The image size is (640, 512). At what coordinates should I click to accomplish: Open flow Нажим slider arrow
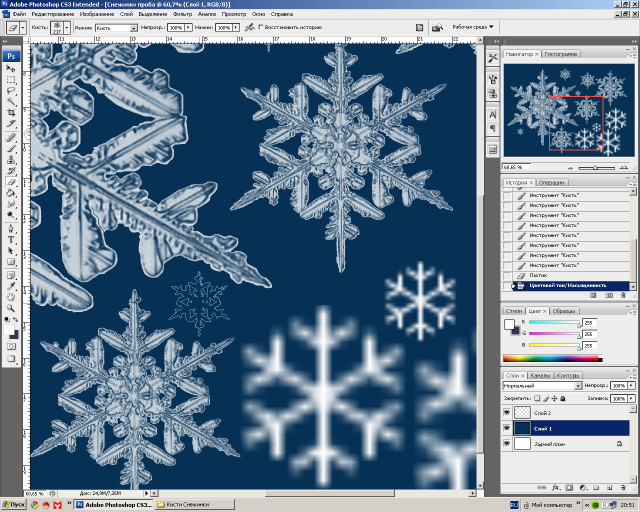click(x=236, y=27)
